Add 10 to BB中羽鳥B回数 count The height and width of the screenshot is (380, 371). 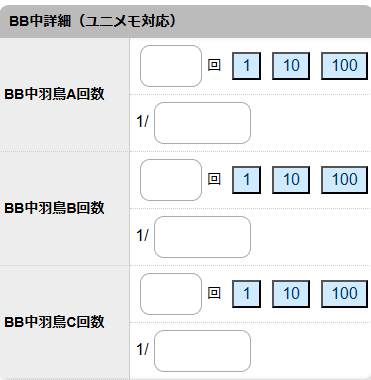click(x=291, y=180)
